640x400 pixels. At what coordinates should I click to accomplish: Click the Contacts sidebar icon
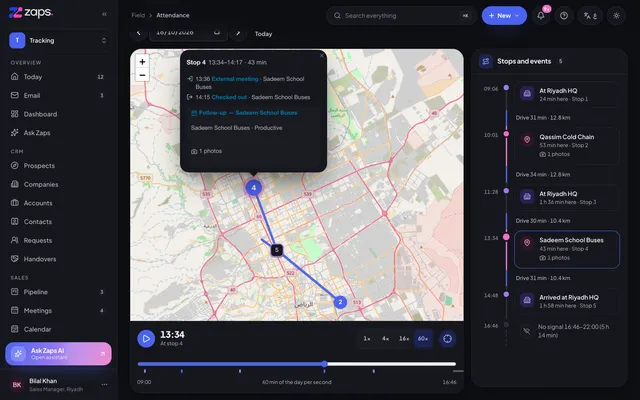(x=15, y=222)
